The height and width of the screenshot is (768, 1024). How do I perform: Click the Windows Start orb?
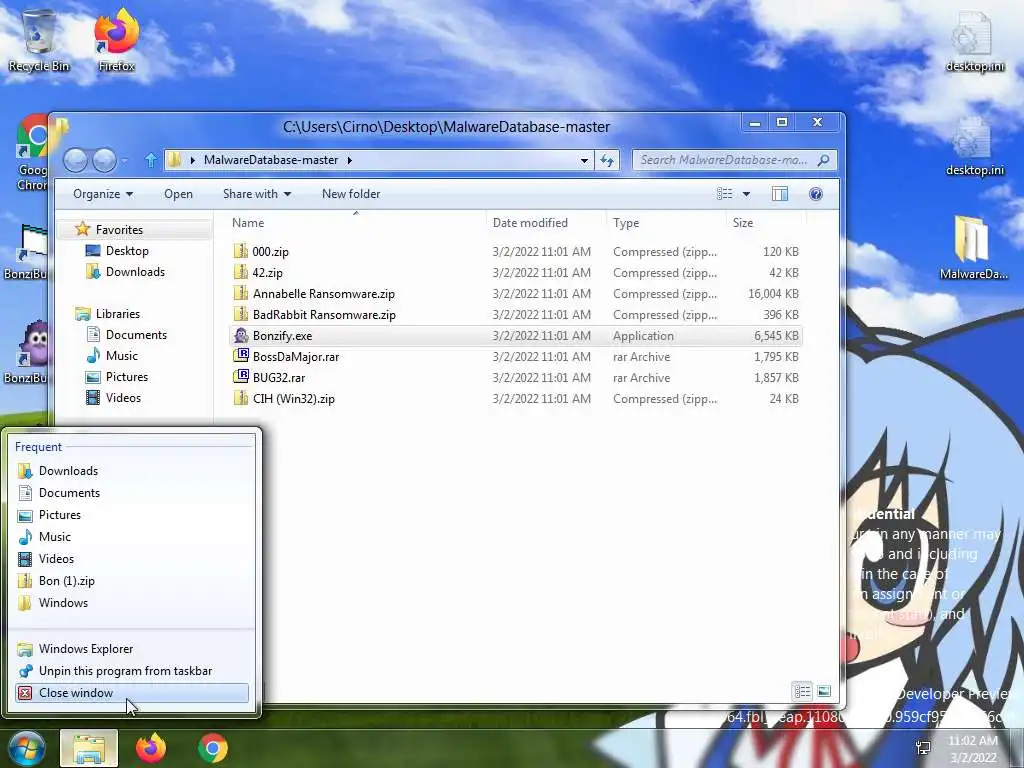tap(26, 748)
